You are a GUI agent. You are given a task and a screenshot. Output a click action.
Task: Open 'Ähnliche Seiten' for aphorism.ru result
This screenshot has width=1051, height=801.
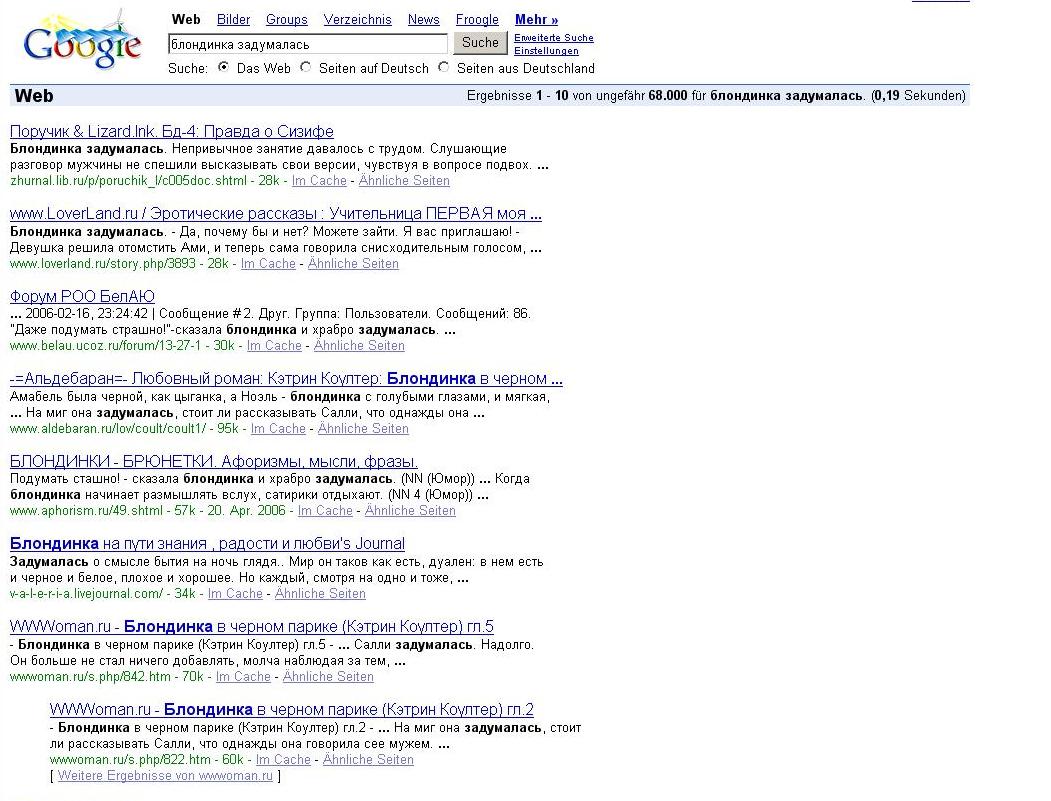click(410, 510)
